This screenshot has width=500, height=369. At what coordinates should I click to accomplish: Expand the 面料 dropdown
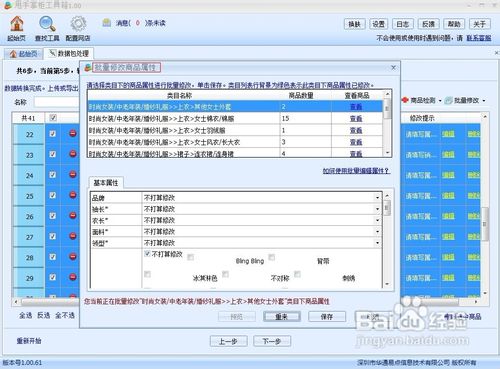tap(377, 232)
